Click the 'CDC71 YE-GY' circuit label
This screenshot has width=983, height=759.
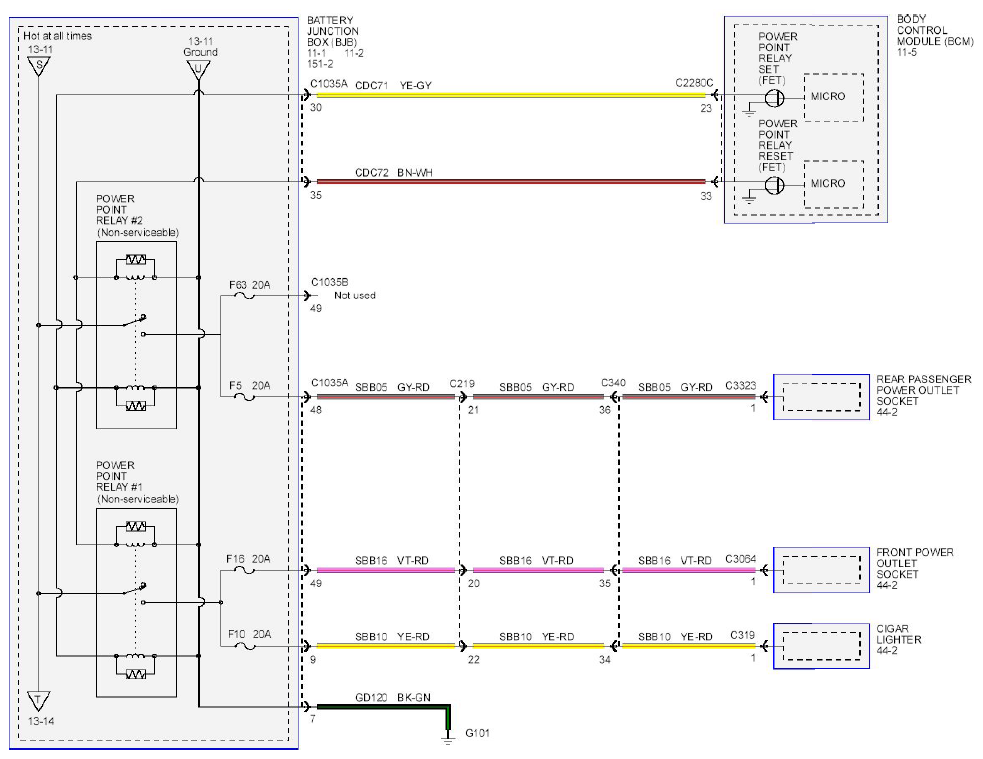click(394, 85)
